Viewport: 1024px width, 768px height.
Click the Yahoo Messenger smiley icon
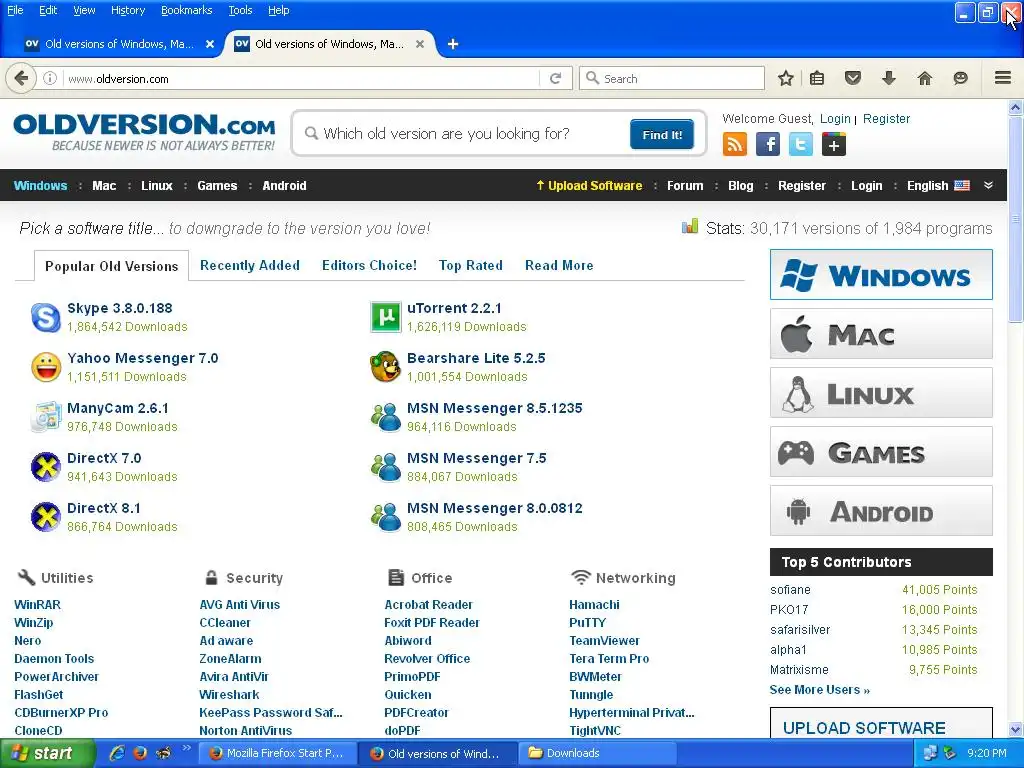[46, 367]
